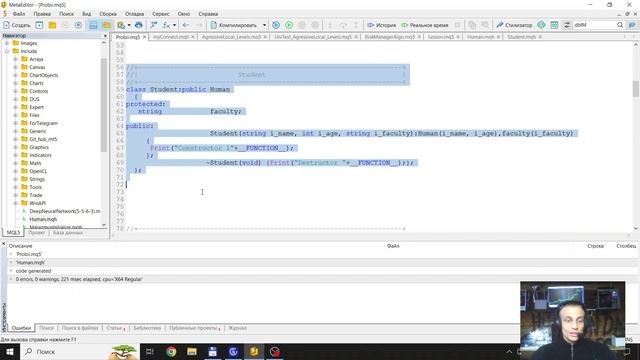This screenshot has height=360, width=640.
Task: Switch to the myConnect.mqh tab
Action: (x=171, y=37)
